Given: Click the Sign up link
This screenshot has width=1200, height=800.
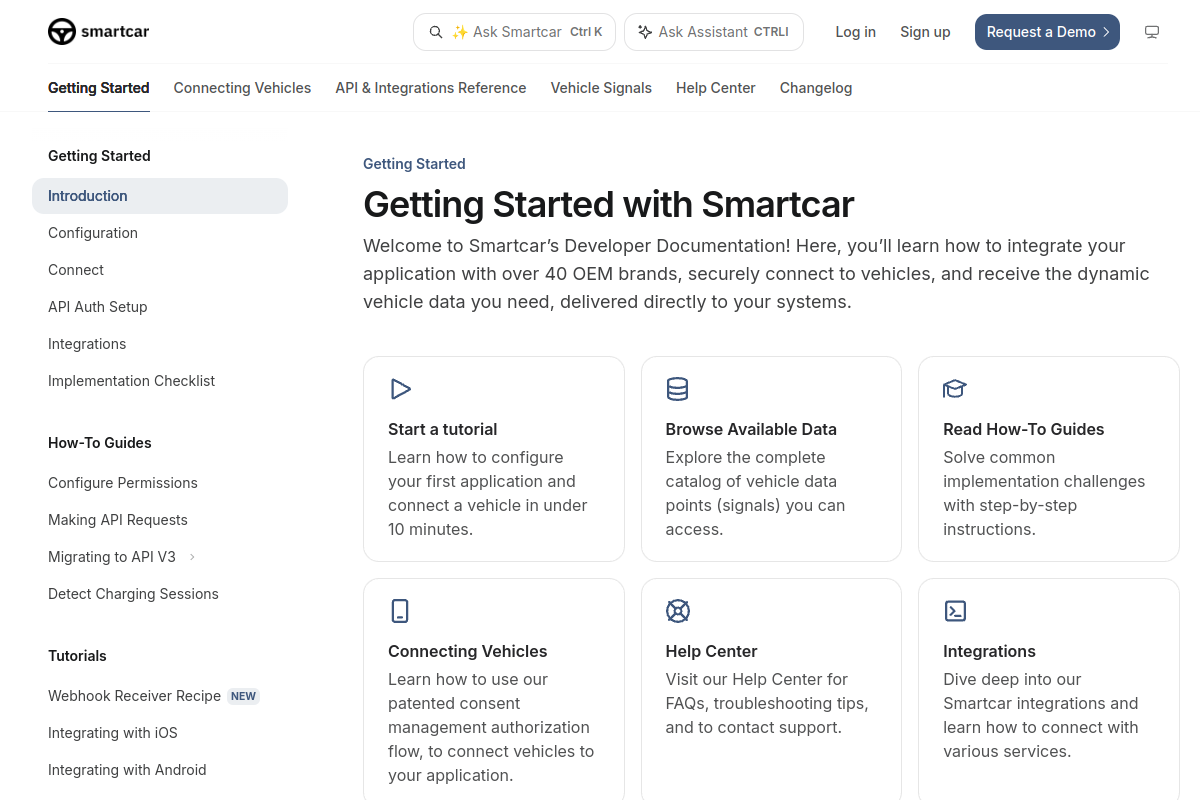Looking at the screenshot, I should tap(925, 32).
